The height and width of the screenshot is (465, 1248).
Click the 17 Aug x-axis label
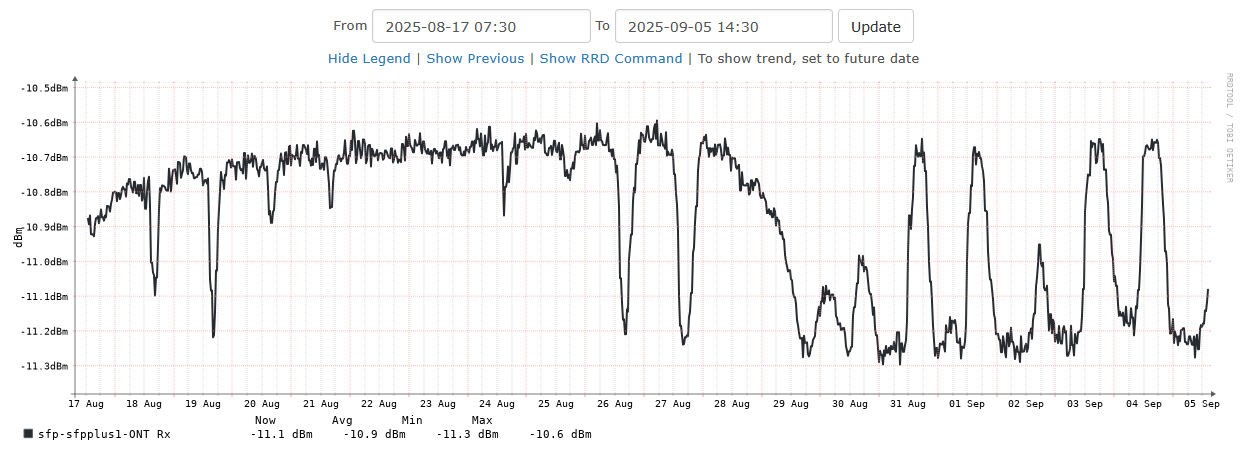point(87,404)
